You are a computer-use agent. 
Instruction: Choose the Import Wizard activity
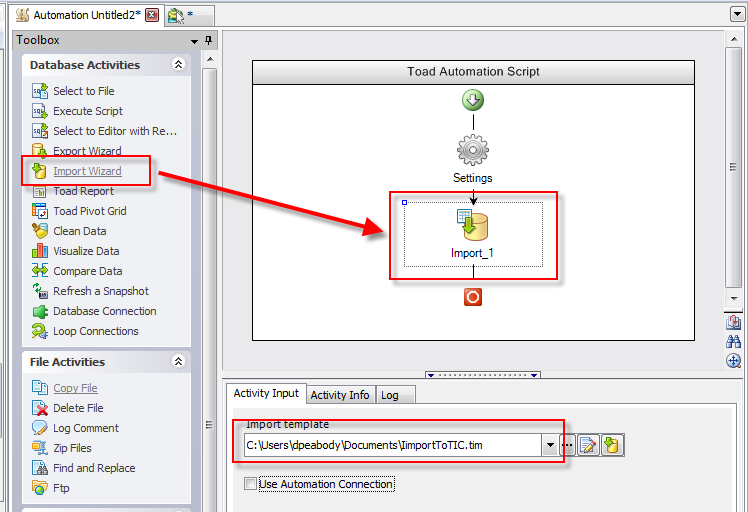click(76, 171)
